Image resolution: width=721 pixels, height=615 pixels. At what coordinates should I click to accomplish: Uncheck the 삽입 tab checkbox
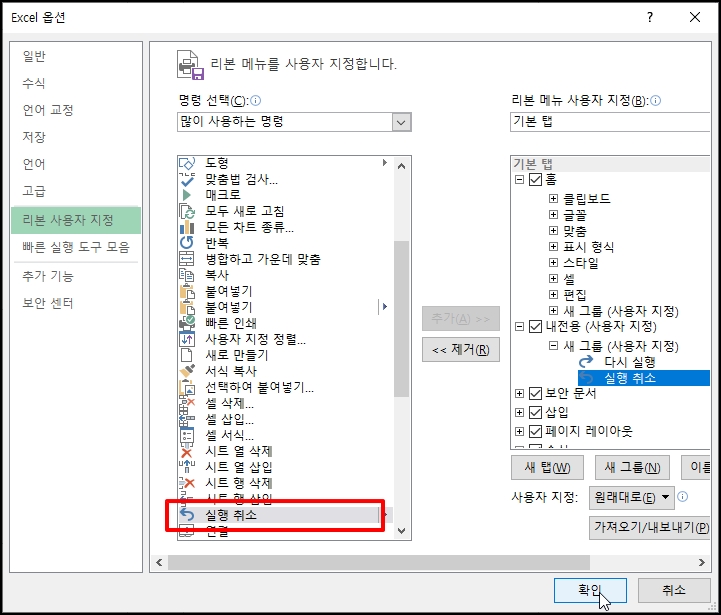coord(535,412)
